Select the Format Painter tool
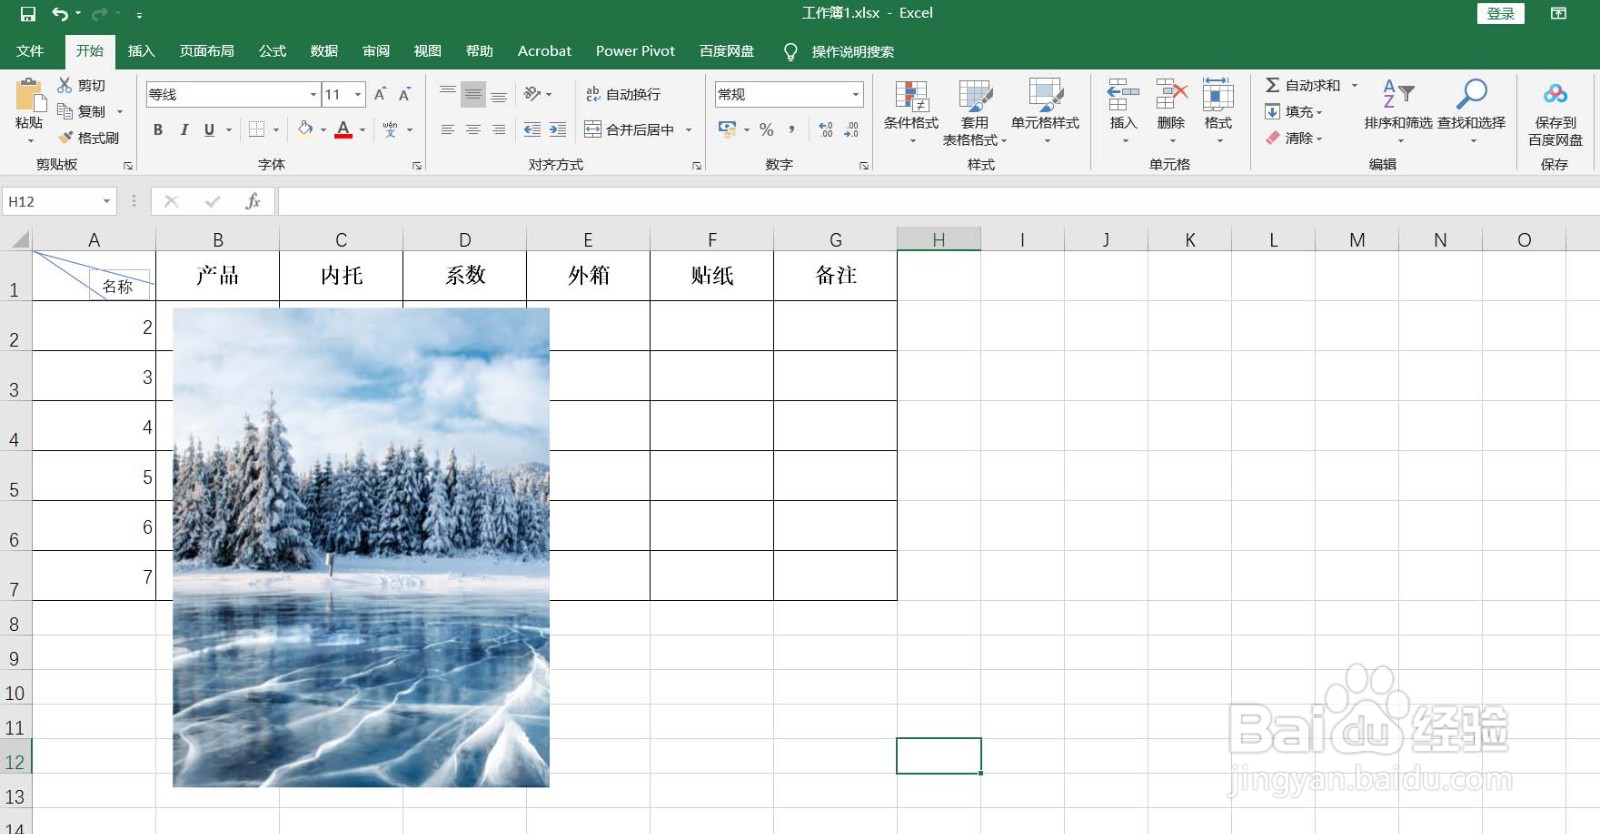 click(89, 138)
